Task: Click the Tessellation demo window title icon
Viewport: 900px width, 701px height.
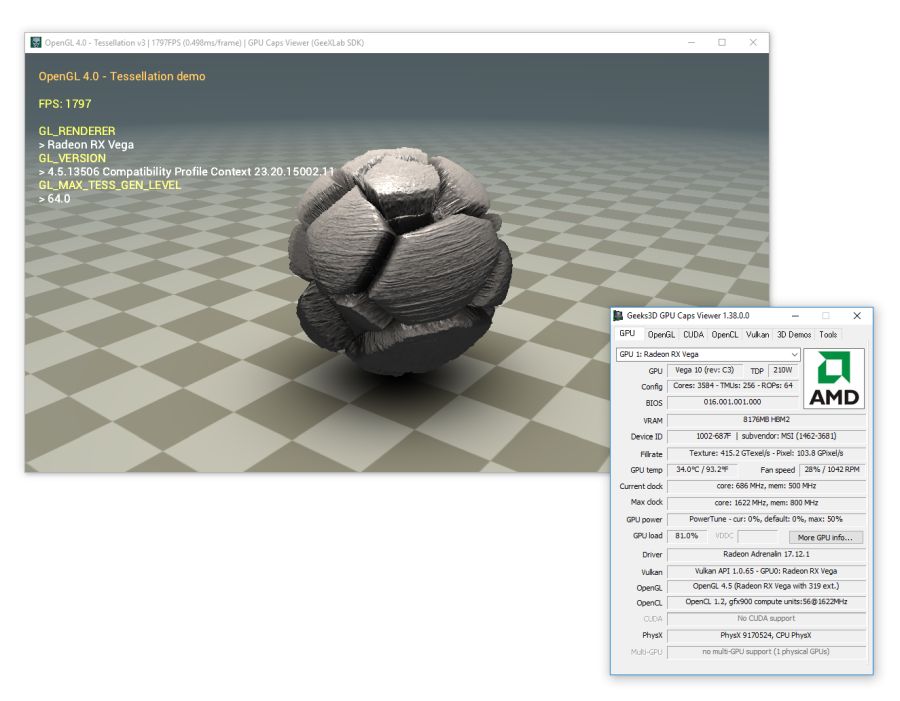Action: (36, 42)
